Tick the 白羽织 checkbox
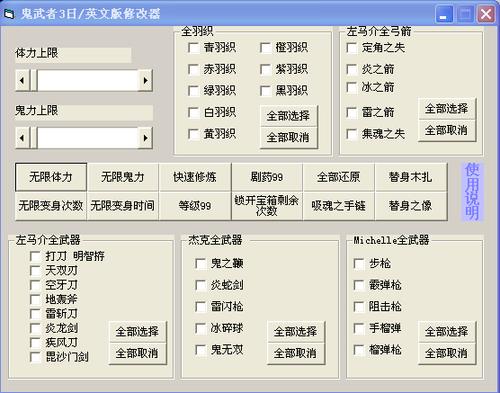 [194, 112]
